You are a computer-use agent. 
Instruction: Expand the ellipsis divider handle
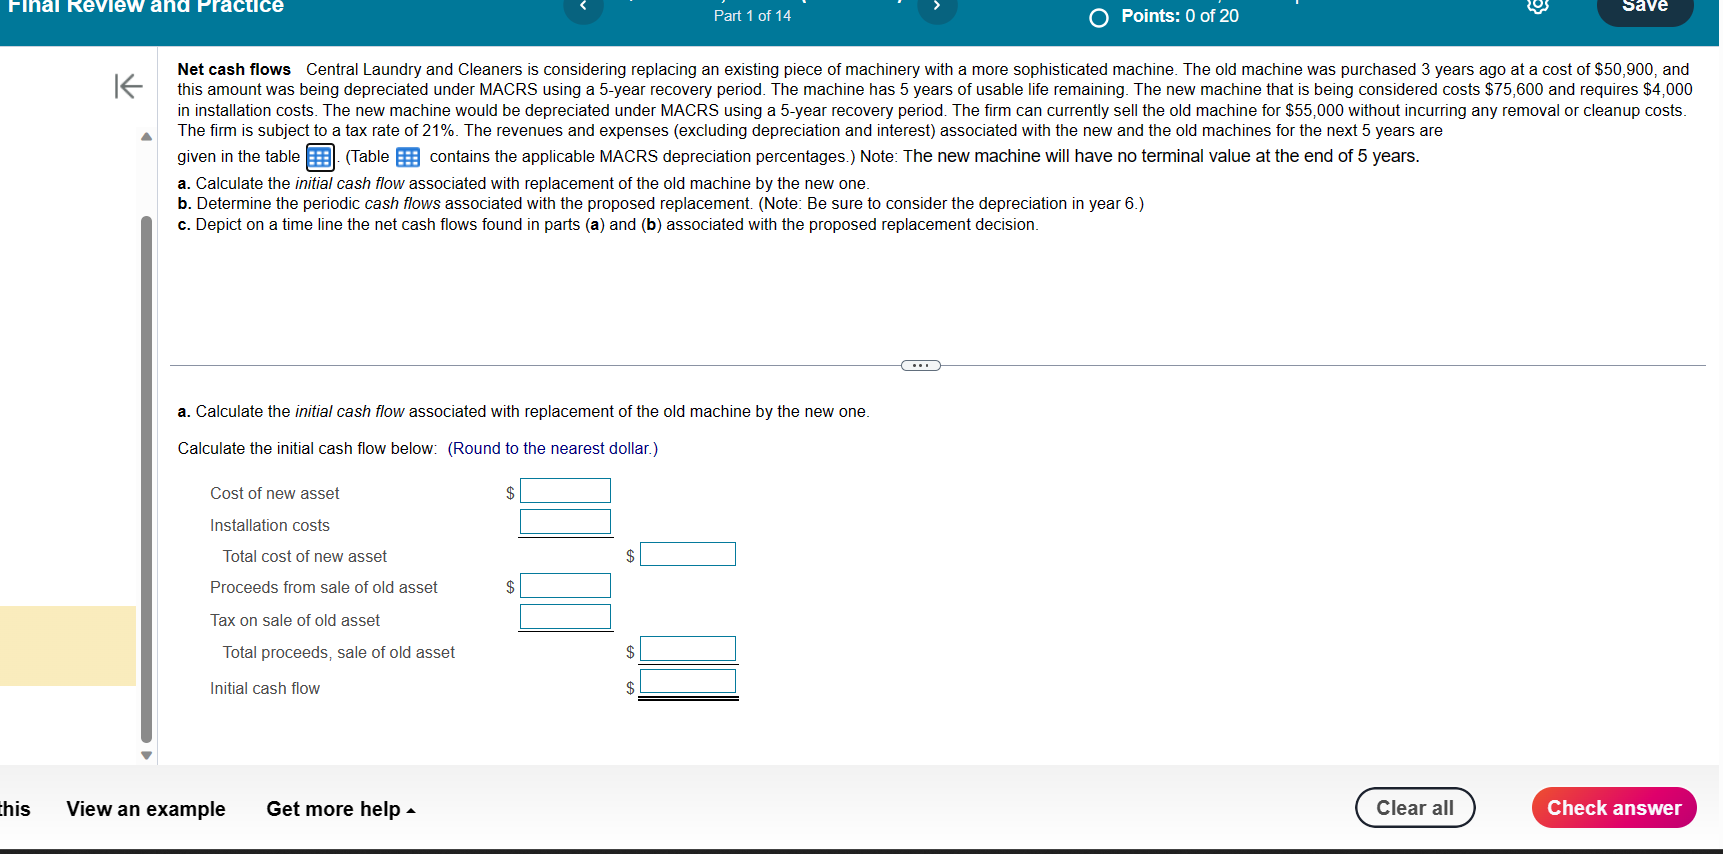[921, 365]
